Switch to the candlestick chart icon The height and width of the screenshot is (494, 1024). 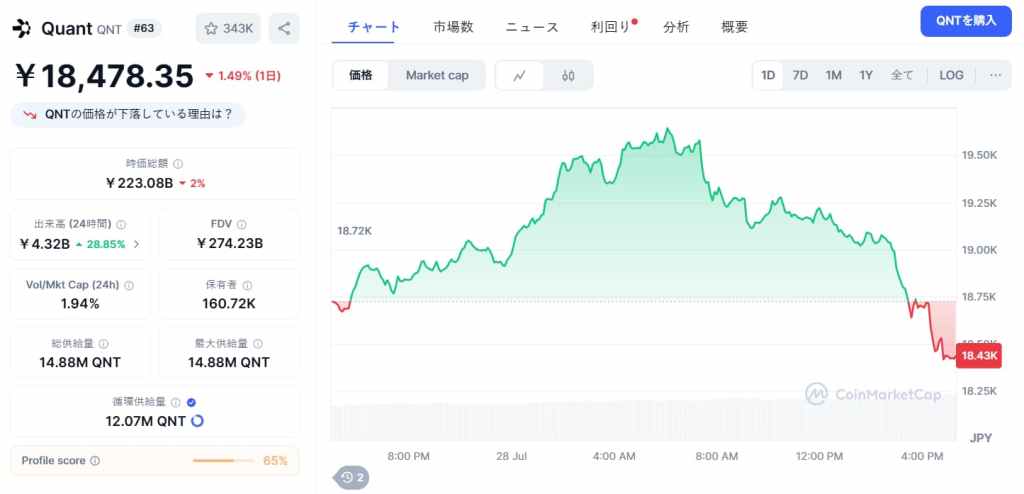point(568,75)
